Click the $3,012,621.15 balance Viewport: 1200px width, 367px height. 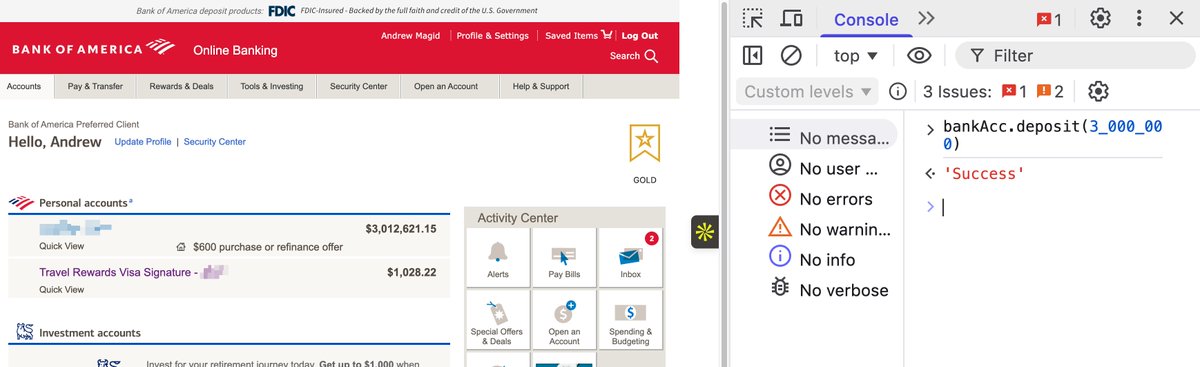point(401,229)
